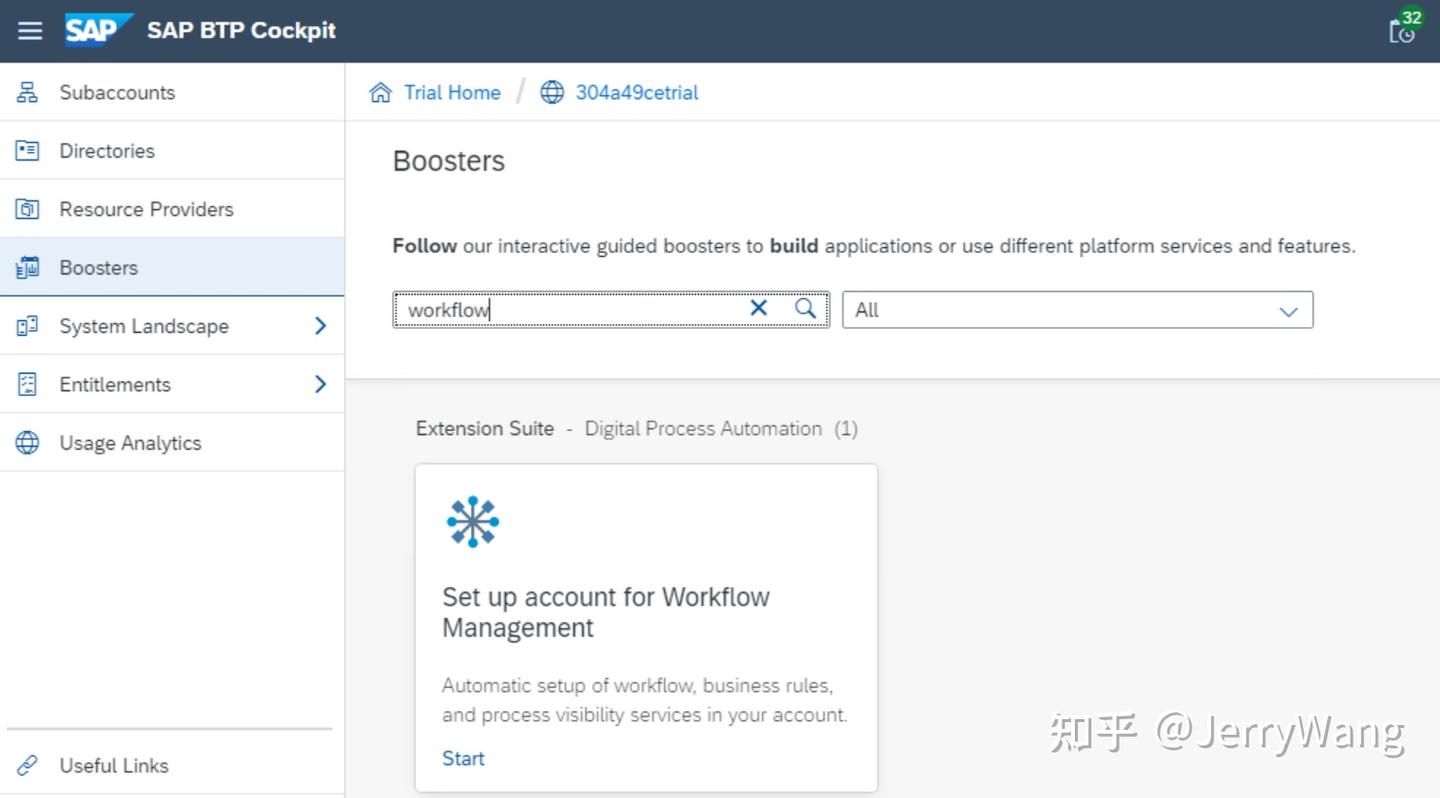Click the search magnifier in the search field
Screen dimensions: 1440x798
click(804, 309)
